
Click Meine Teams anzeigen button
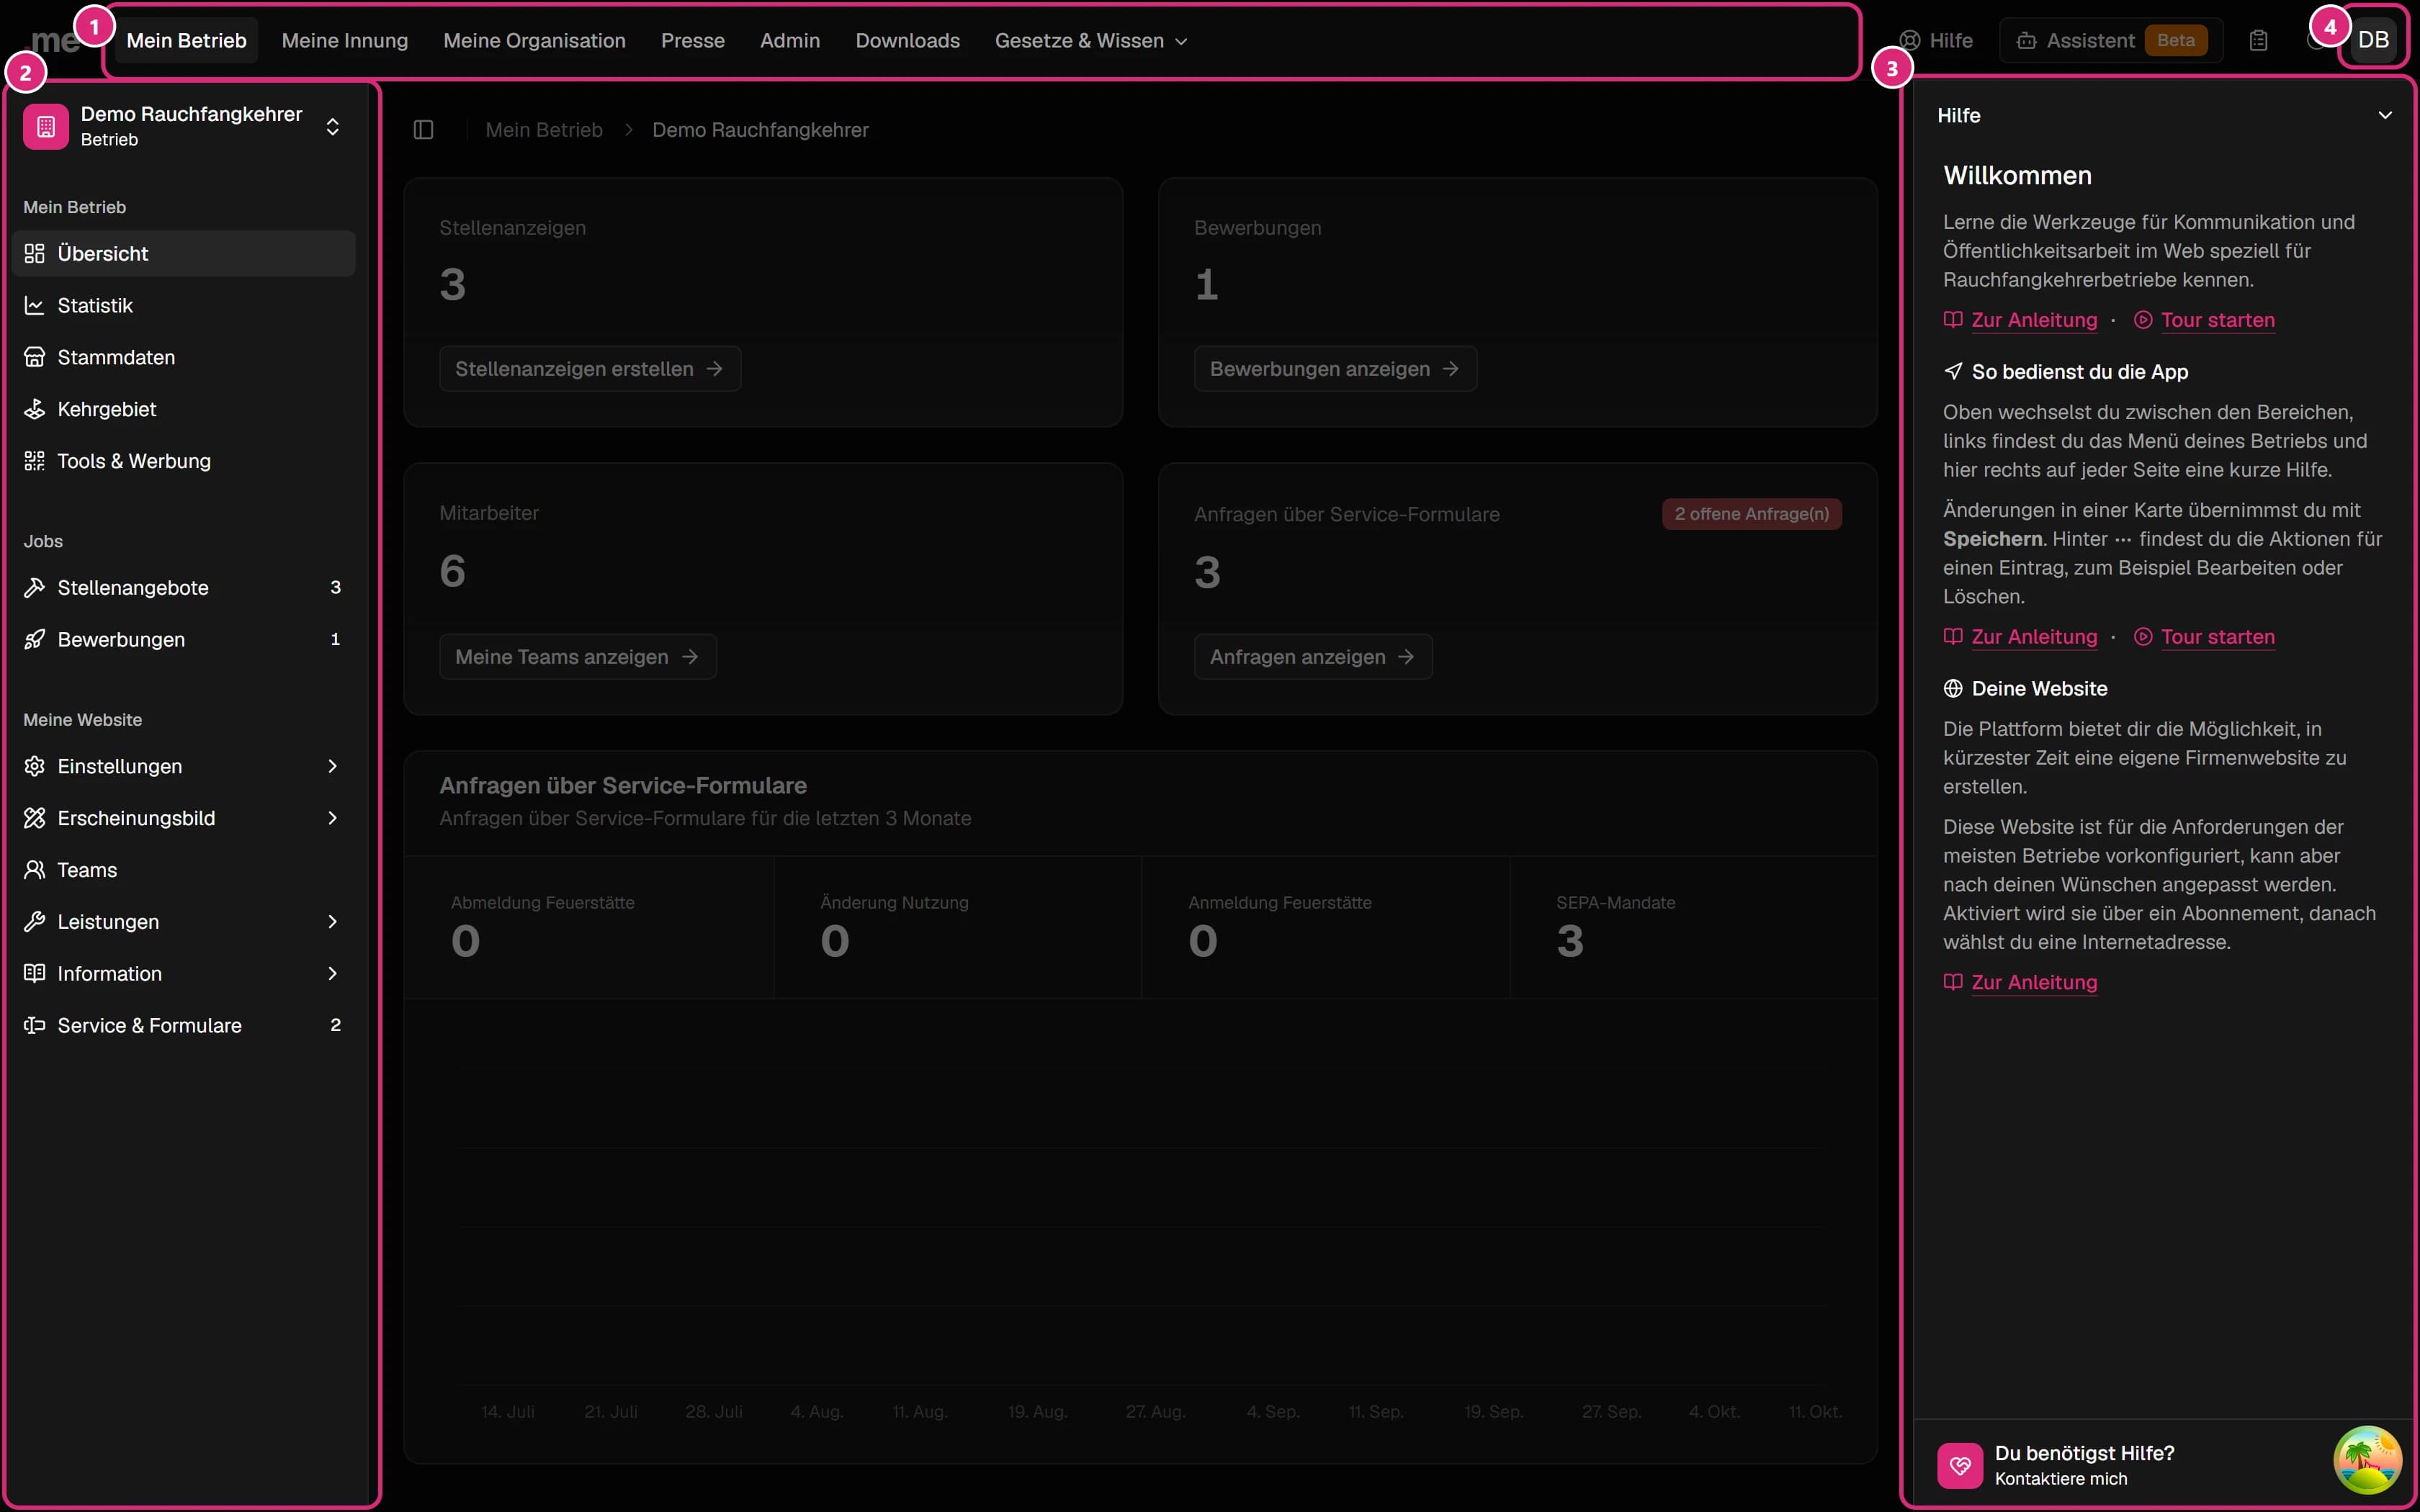coord(578,657)
